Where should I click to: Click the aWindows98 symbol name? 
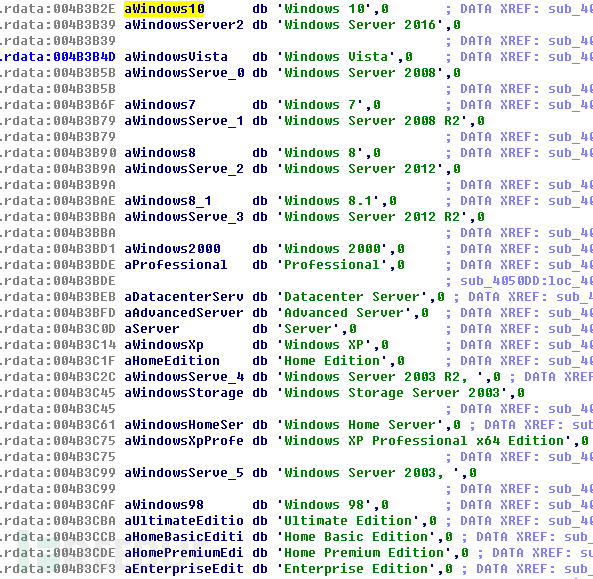coord(164,505)
